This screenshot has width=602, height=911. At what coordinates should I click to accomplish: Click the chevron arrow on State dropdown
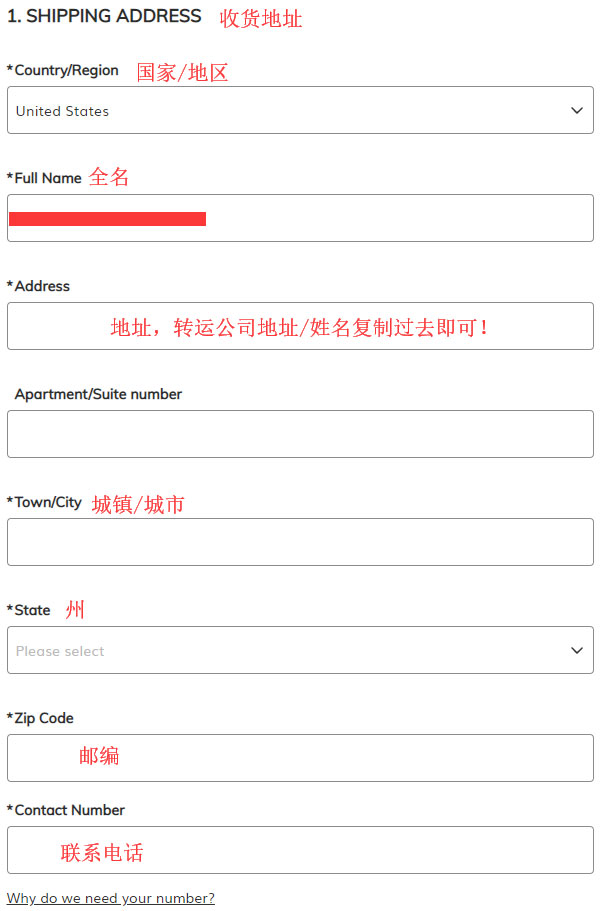(576, 651)
